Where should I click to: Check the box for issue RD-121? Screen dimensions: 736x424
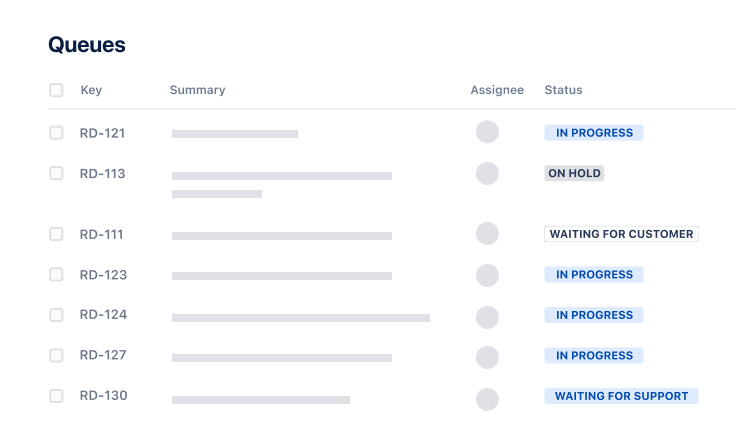(56, 132)
